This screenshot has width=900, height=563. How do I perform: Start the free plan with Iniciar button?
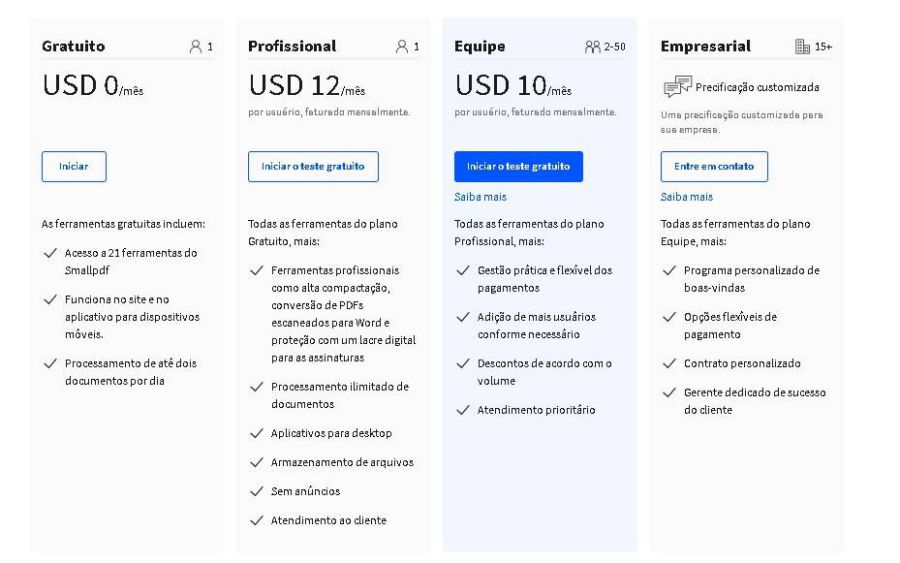coord(74,166)
